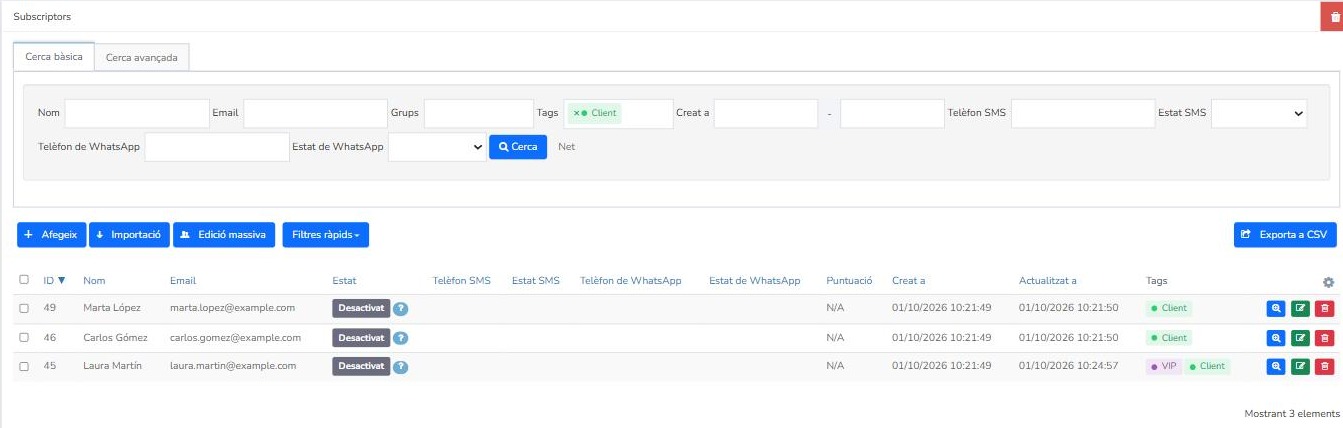The width and height of the screenshot is (1343, 428).
Task: Click the Client tag on Carlos Gómez row
Action: 1169,338
